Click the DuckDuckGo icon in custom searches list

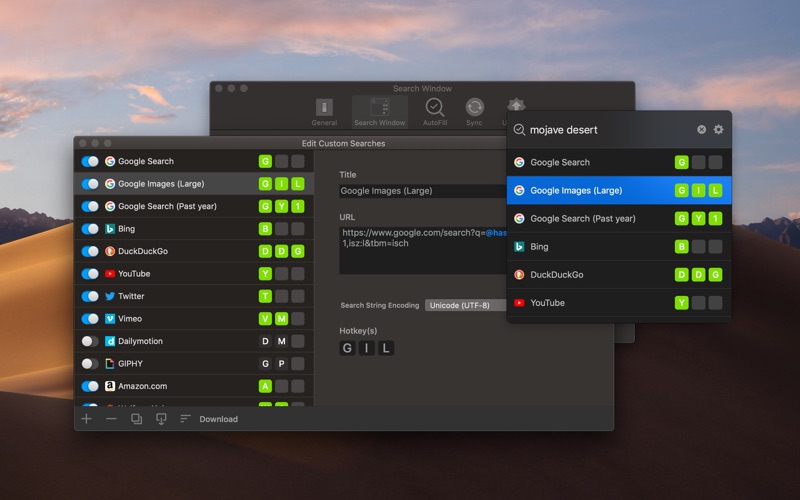pos(110,251)
